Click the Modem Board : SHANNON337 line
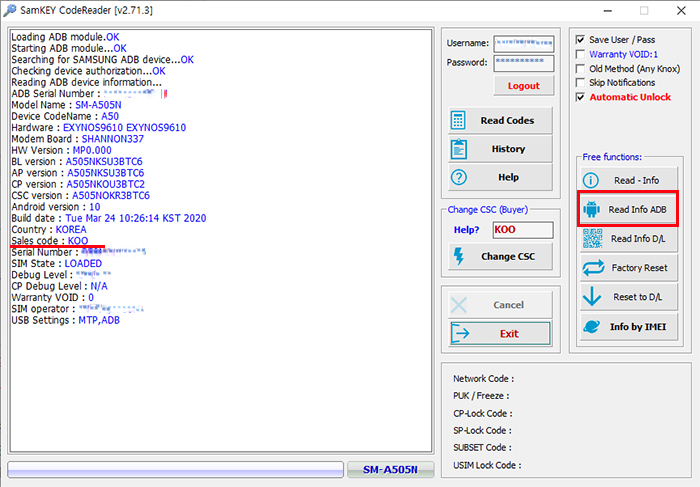Screen dimensions: 700x487 (77, 139)
